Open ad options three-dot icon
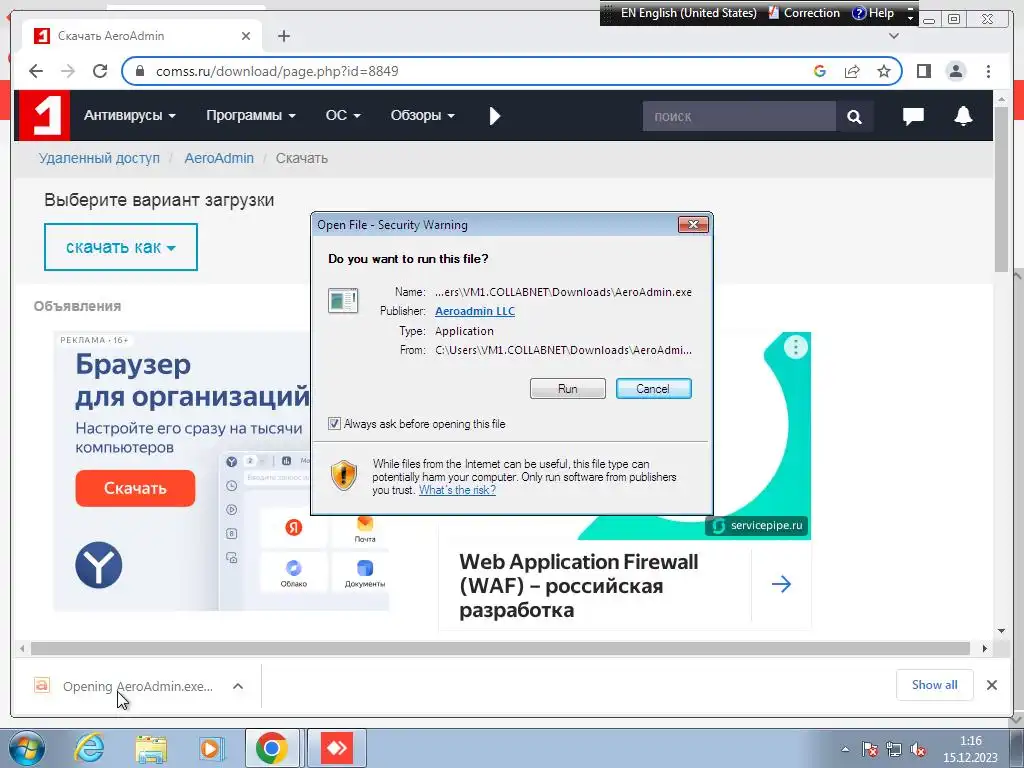This screenshot has width=1024, height=768. pos(795,347)
